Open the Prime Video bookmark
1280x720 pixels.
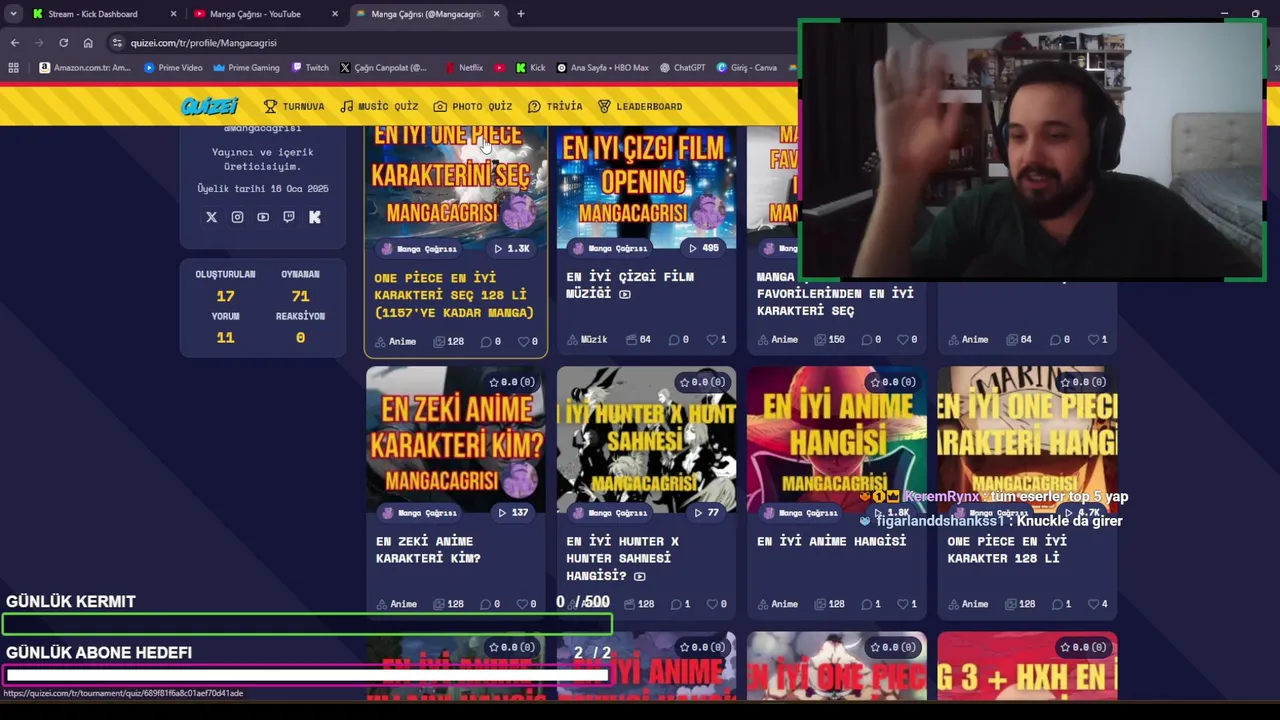tap(173, 68)
